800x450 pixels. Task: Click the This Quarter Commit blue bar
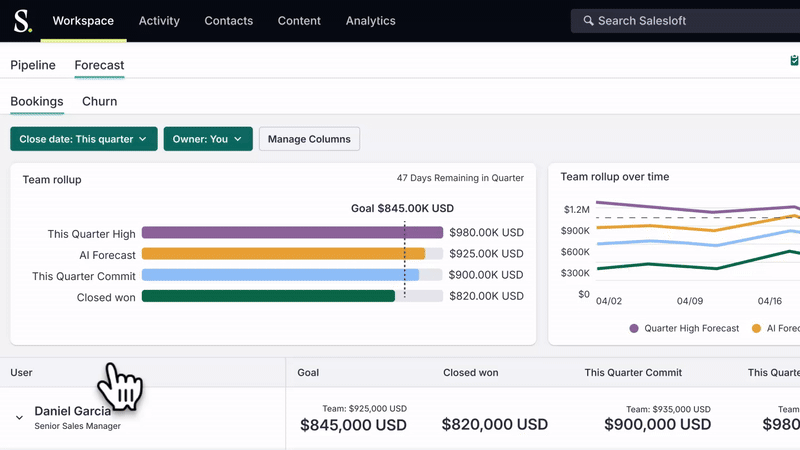coord(280,275)
